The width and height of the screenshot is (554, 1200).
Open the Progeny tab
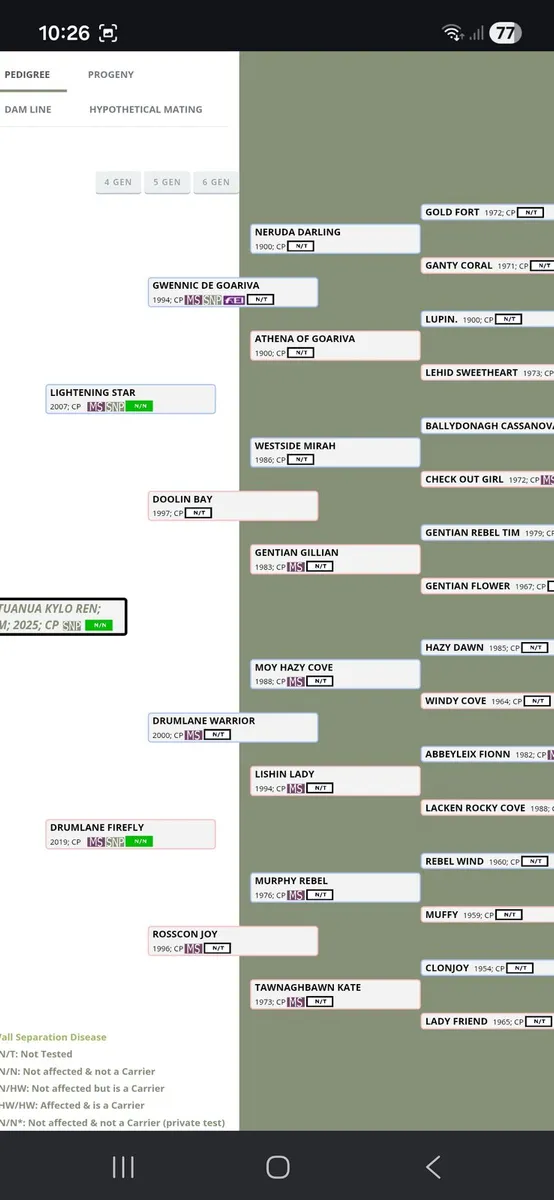[x=111, y=75]
